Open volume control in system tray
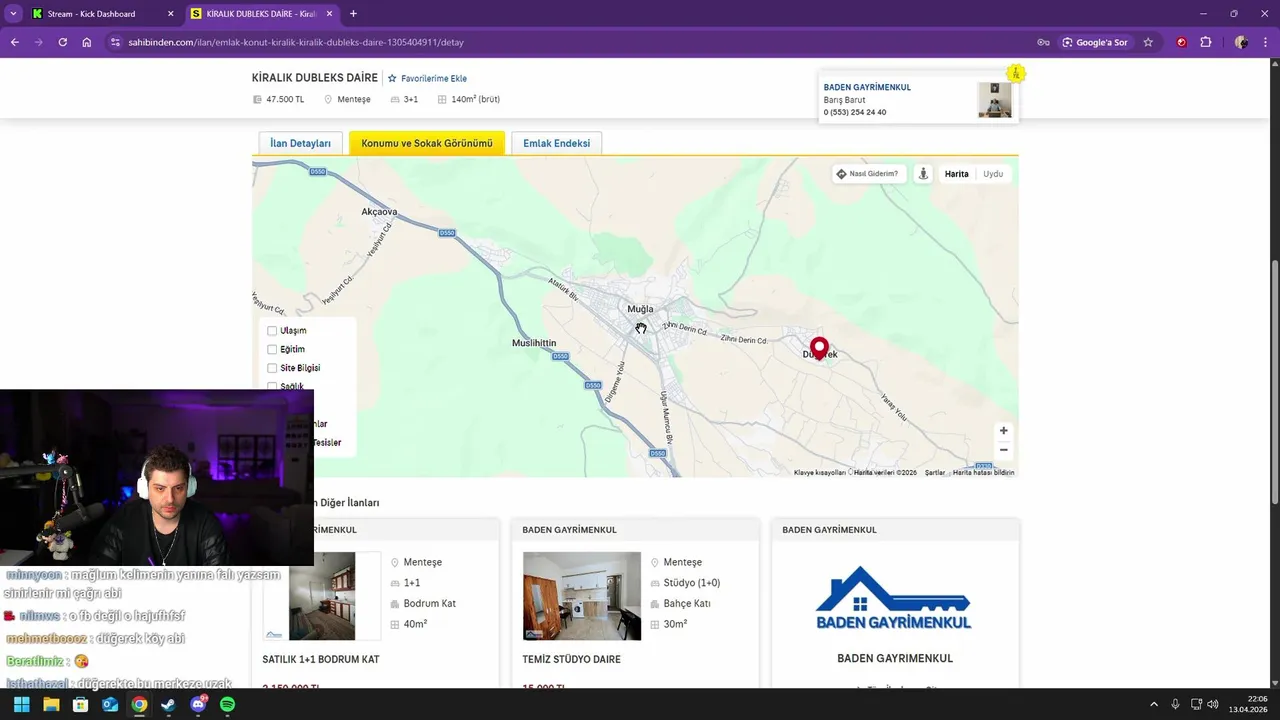The height and width of the screenshot is (720, 1280). (1213, 704)
